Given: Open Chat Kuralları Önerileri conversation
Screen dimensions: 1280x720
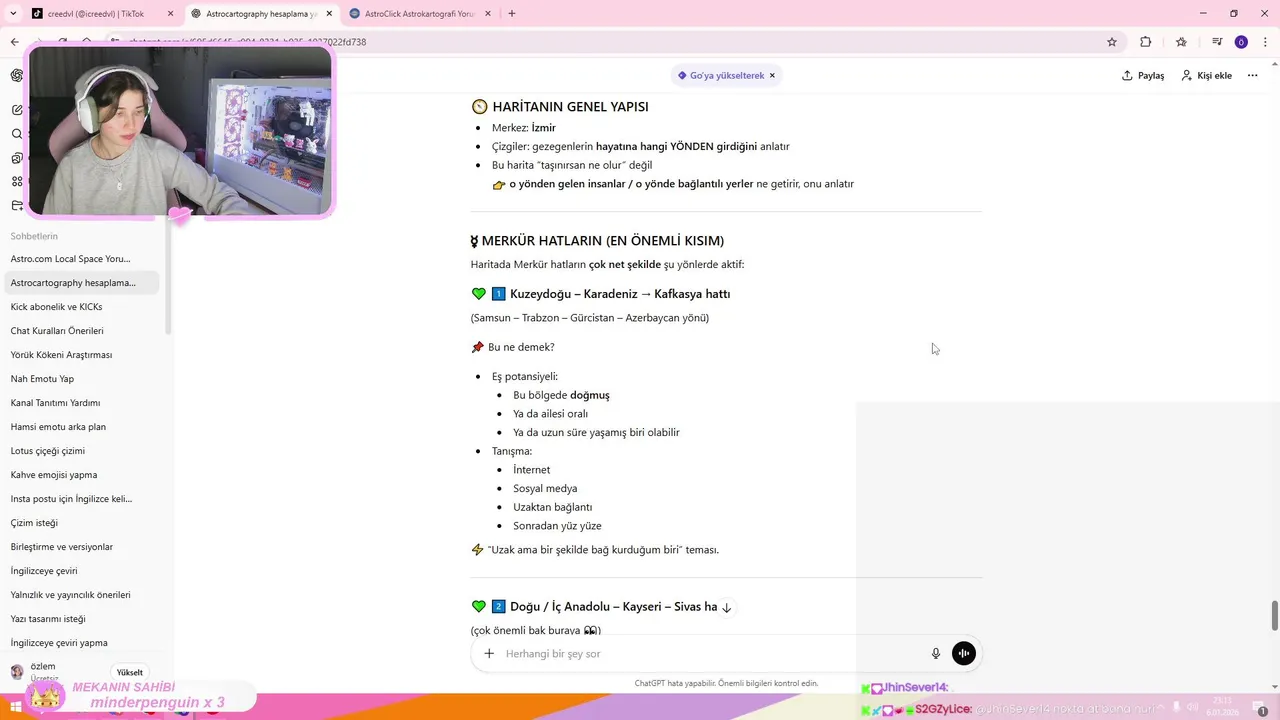Looking at the screenshot, I should (x=82, y=331).
